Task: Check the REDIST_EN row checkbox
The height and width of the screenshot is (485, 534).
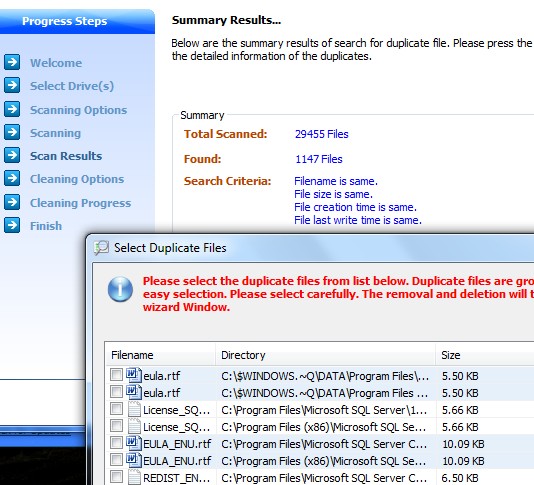Action: [116, 476]
